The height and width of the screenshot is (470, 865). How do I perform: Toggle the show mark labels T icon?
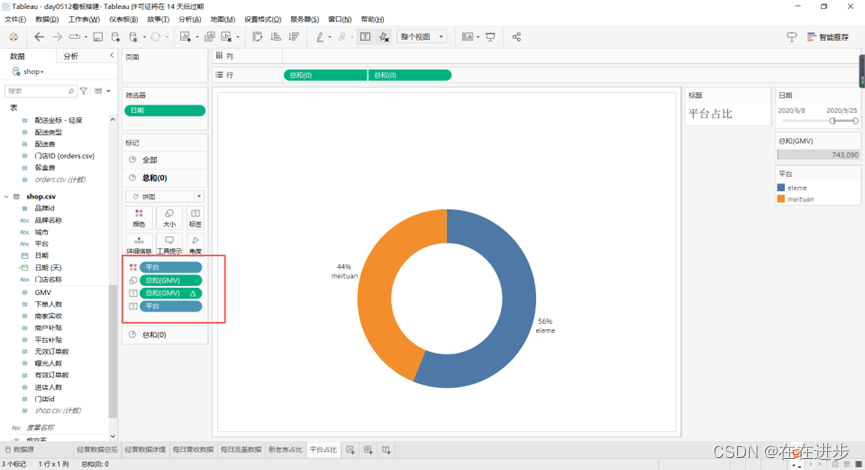pyautogui.click(x=365, y=37)
